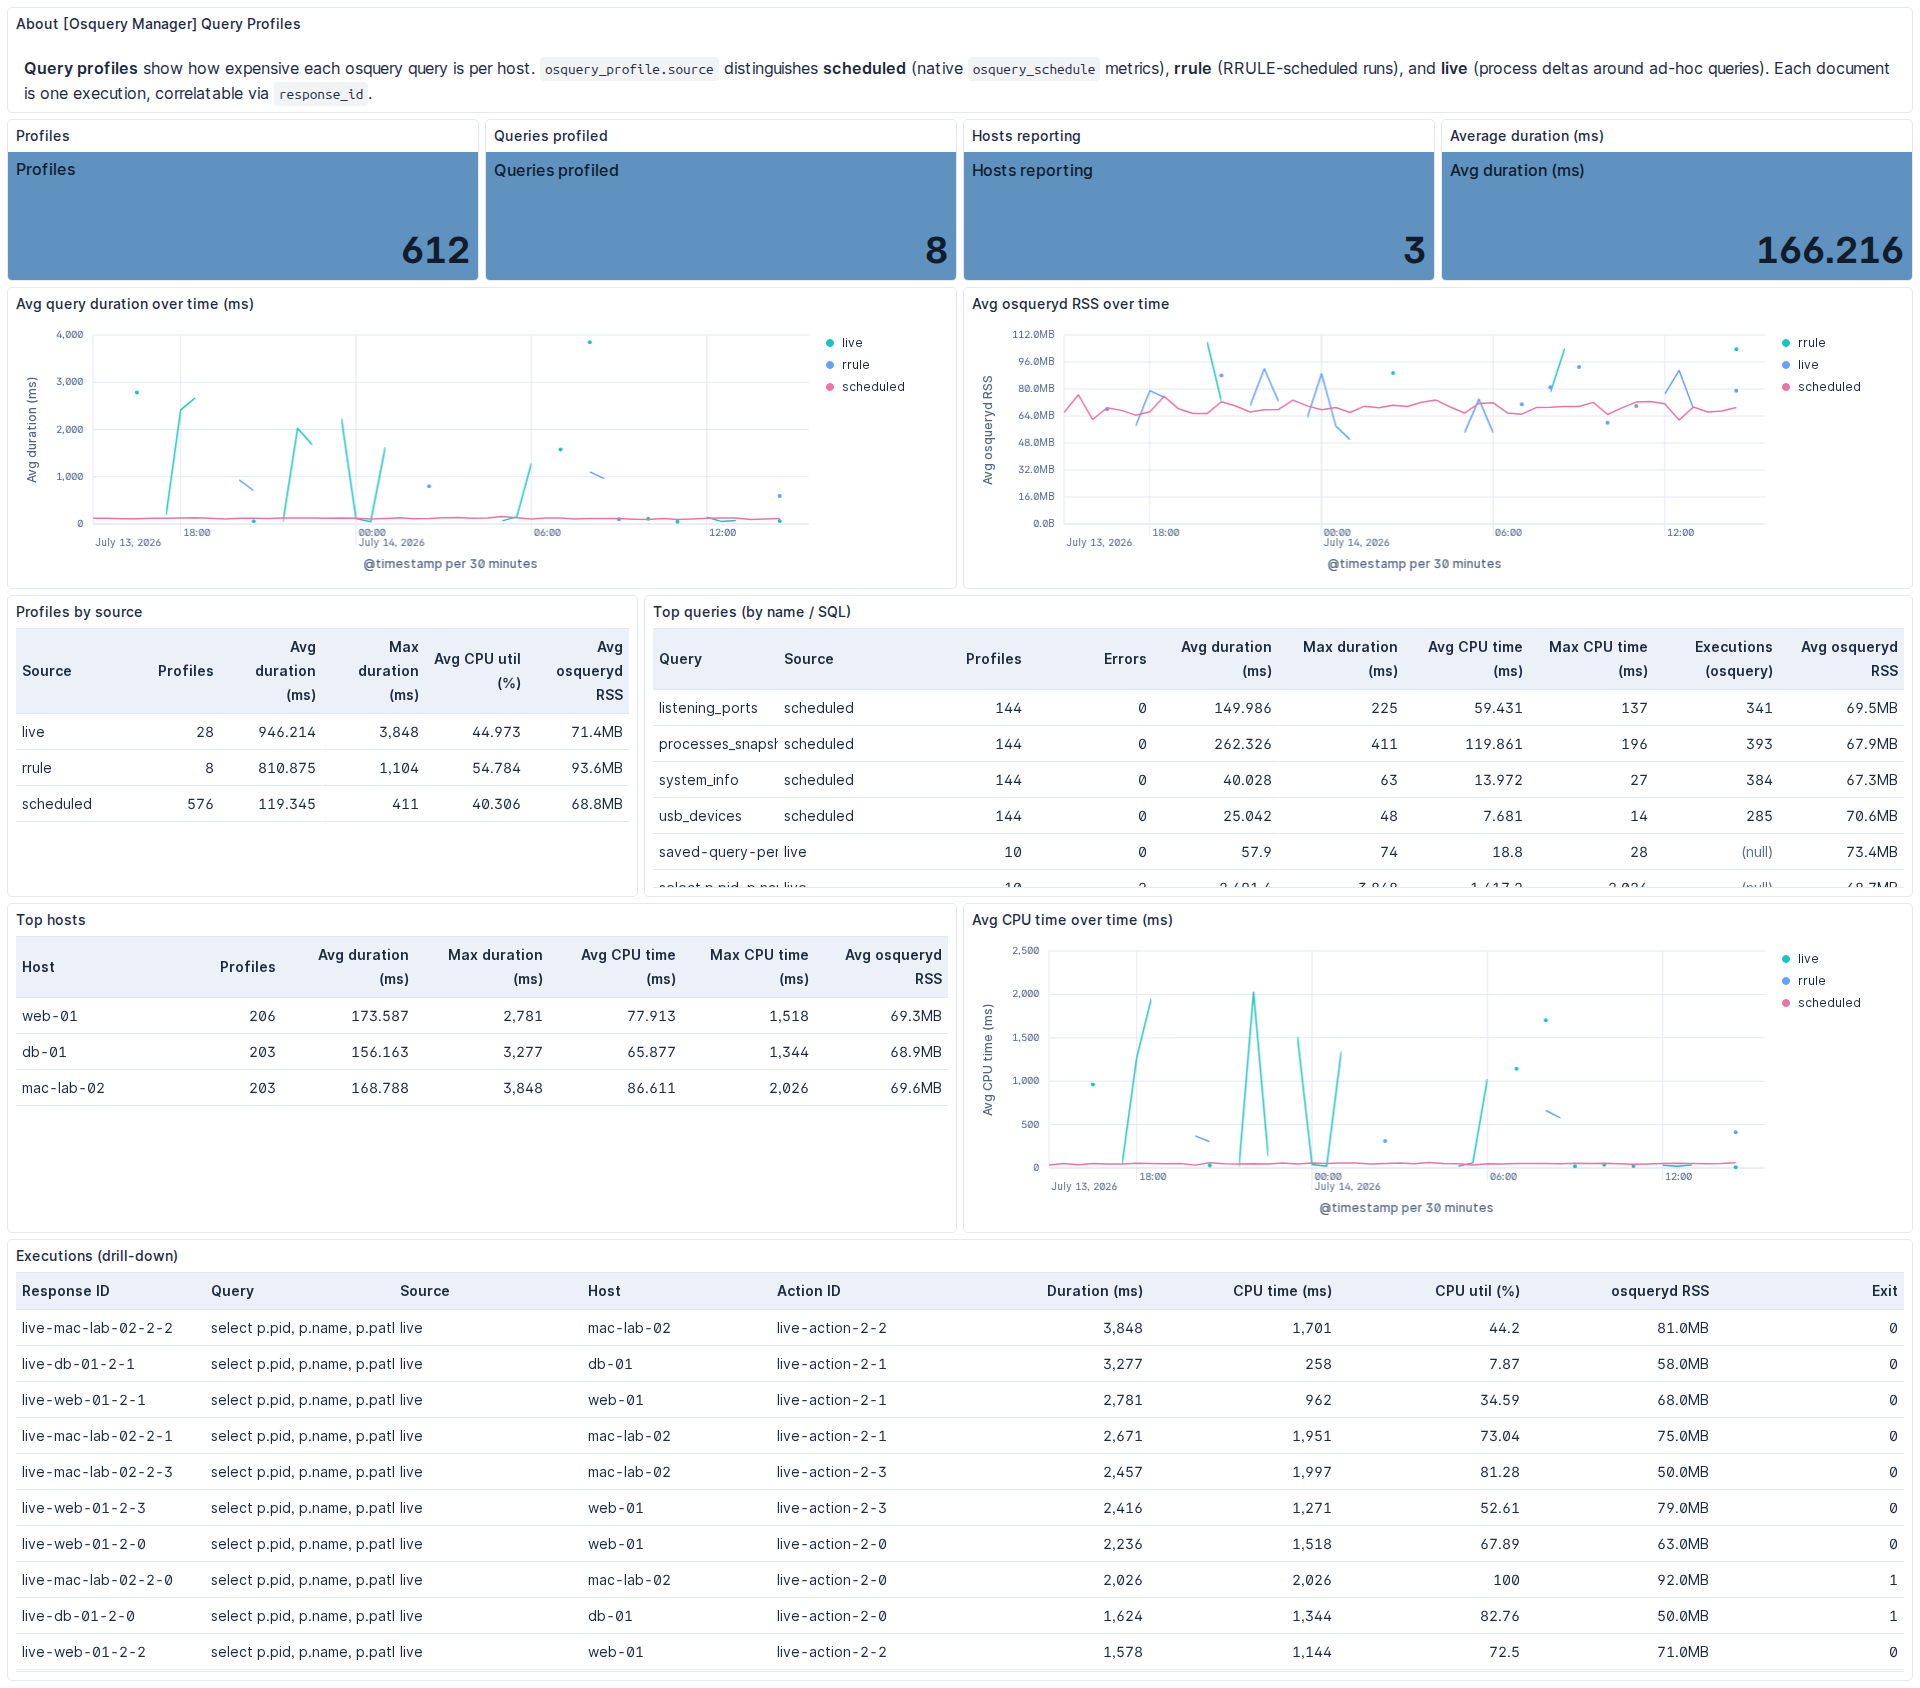
Task: Click response ID 'live-web-01-2-0'
Action: point(84,1544)
